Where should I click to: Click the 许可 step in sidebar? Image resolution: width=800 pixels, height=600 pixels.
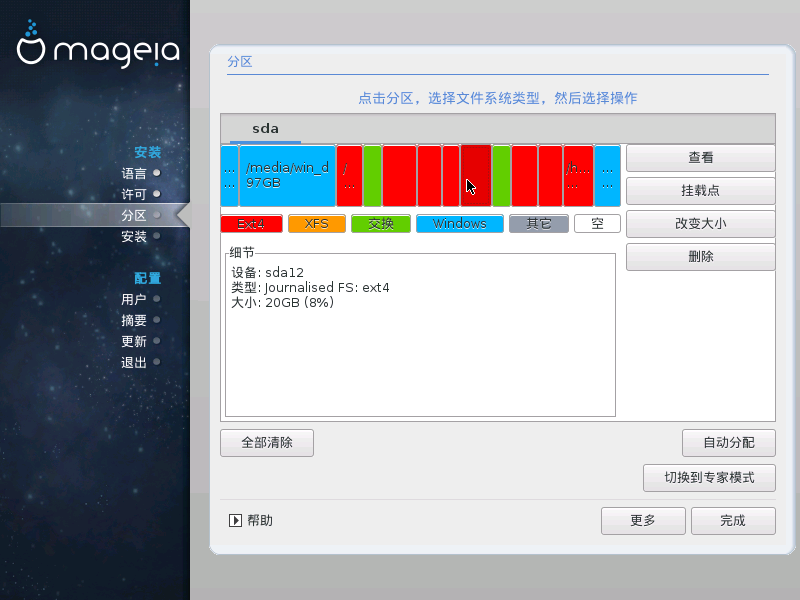134,194
